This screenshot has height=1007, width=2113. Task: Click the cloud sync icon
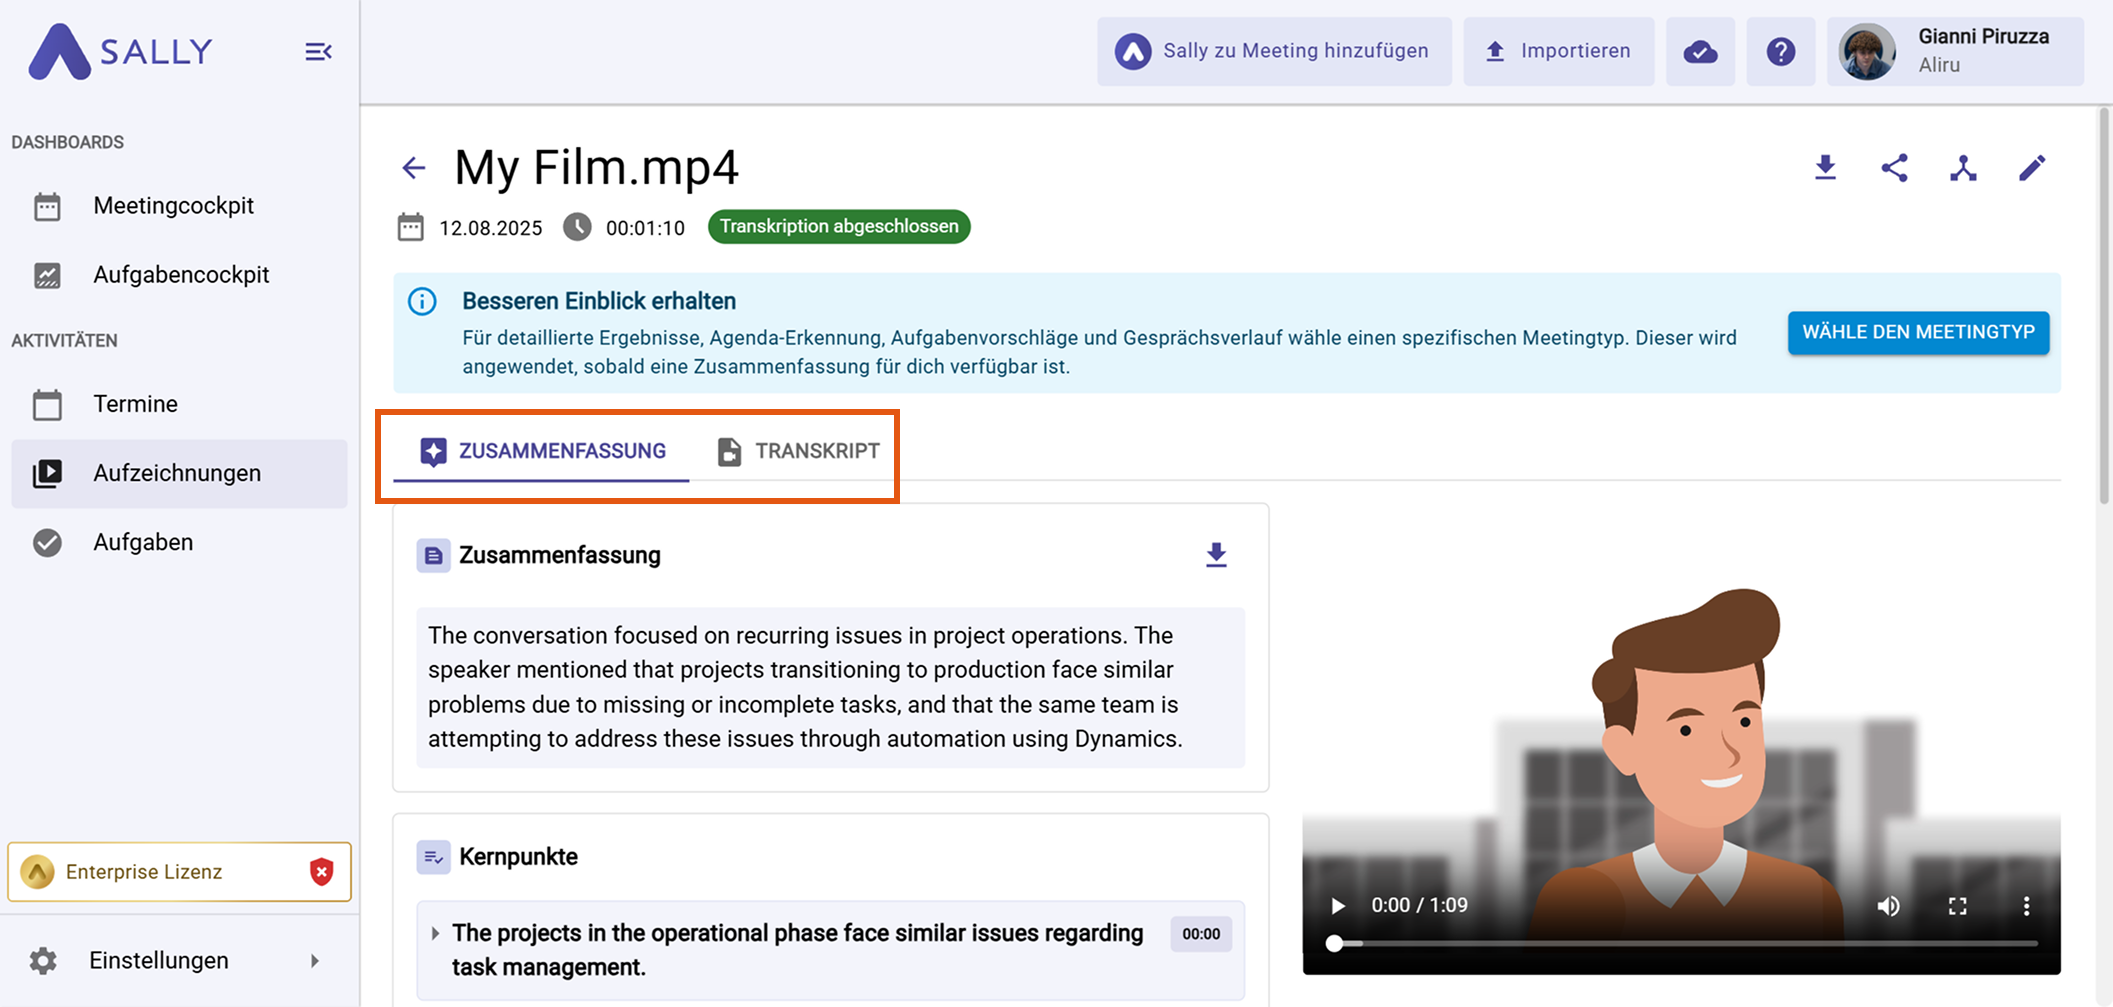pyautogui.click(x=1700, y=51)
